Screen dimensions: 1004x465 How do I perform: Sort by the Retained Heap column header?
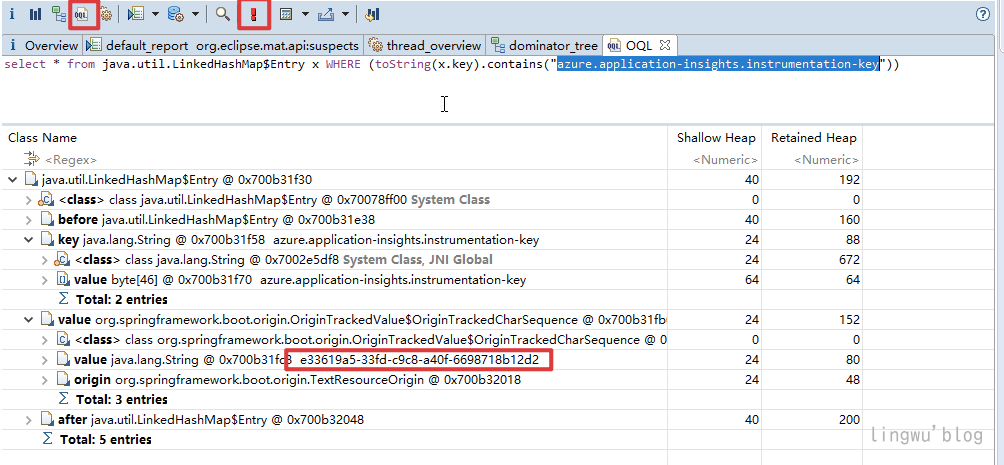point(813,138)
